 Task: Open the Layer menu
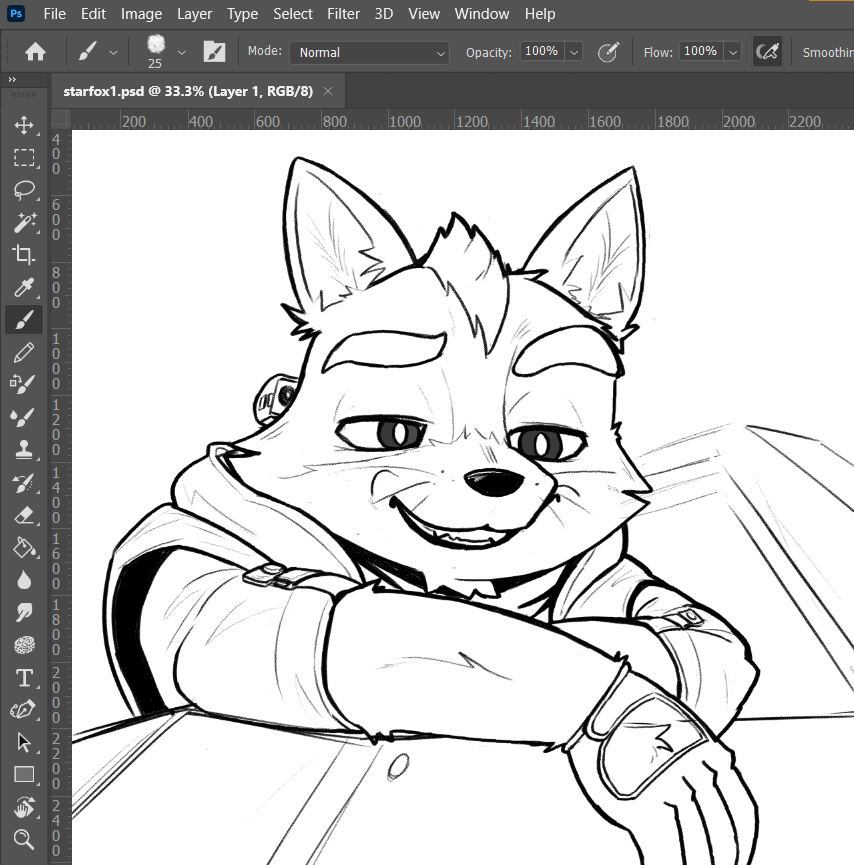point(194,14)
